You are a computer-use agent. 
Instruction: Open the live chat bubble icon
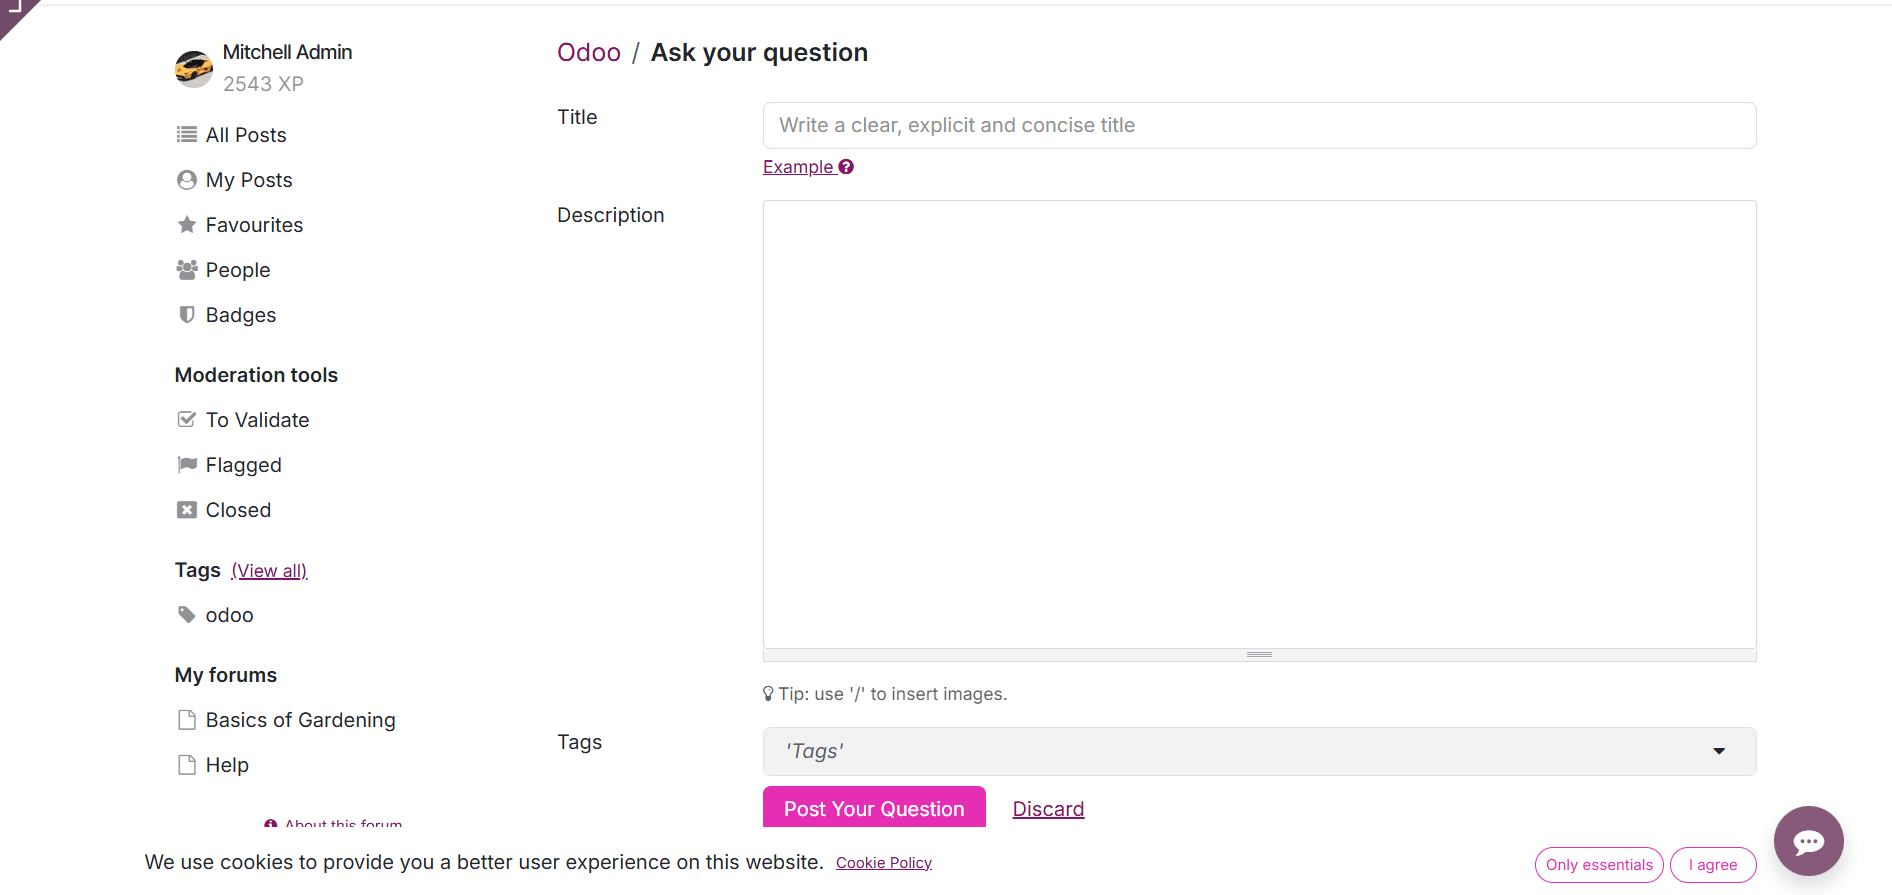click(x=1808, y=841)
